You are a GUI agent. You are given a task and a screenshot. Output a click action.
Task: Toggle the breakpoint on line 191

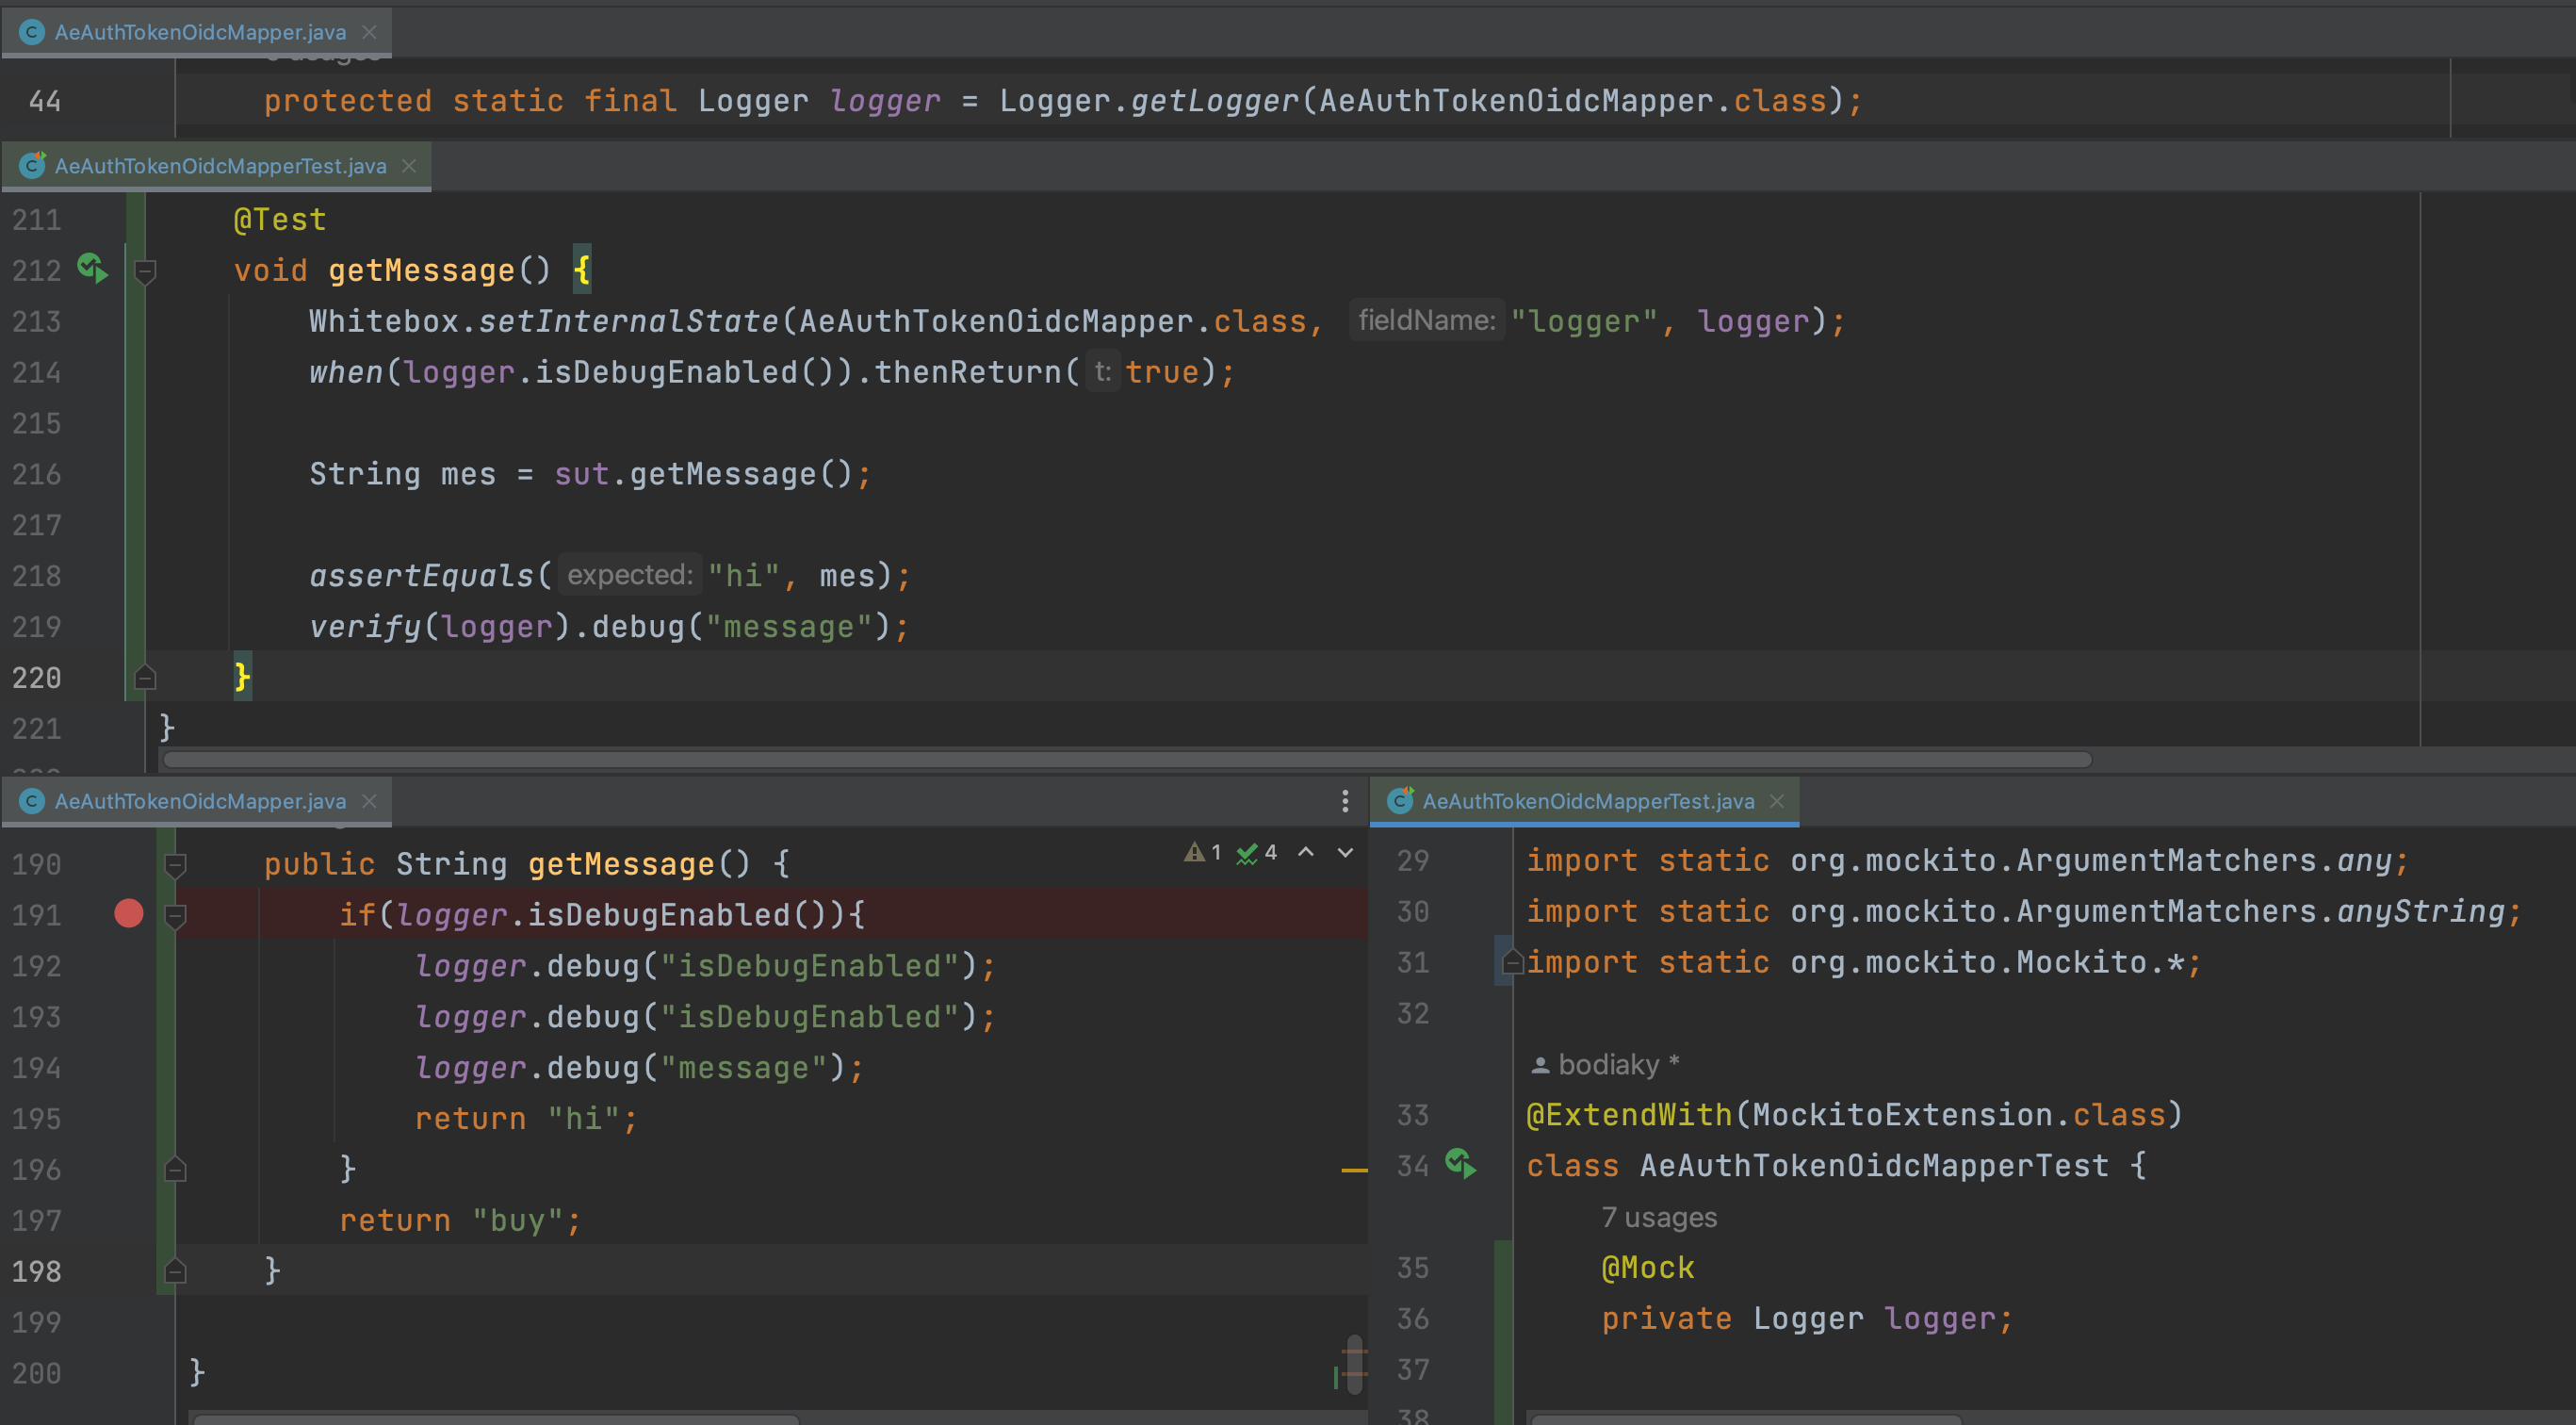[128, 913]
